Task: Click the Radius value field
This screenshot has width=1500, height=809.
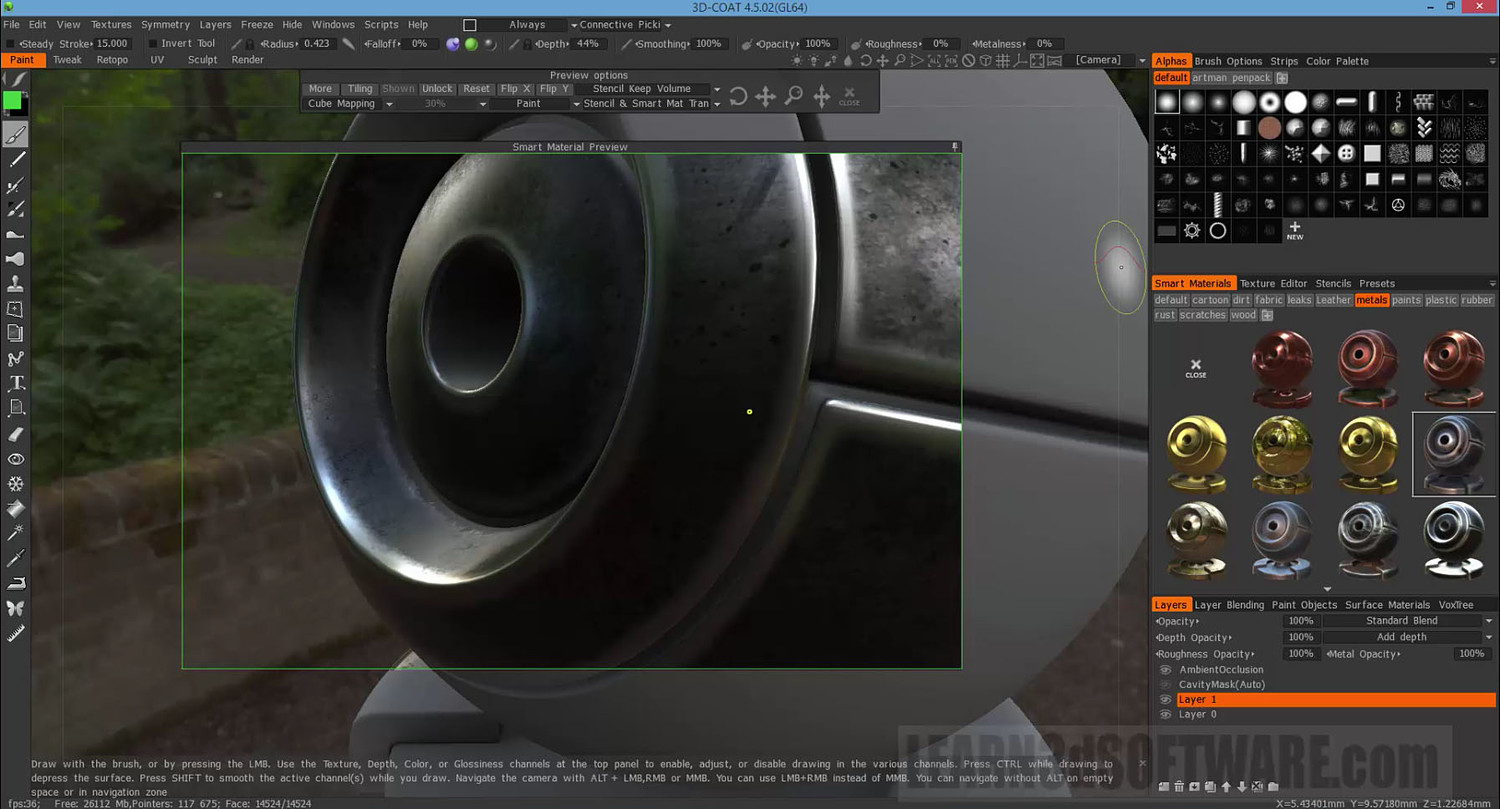Action: pos(317,44)
